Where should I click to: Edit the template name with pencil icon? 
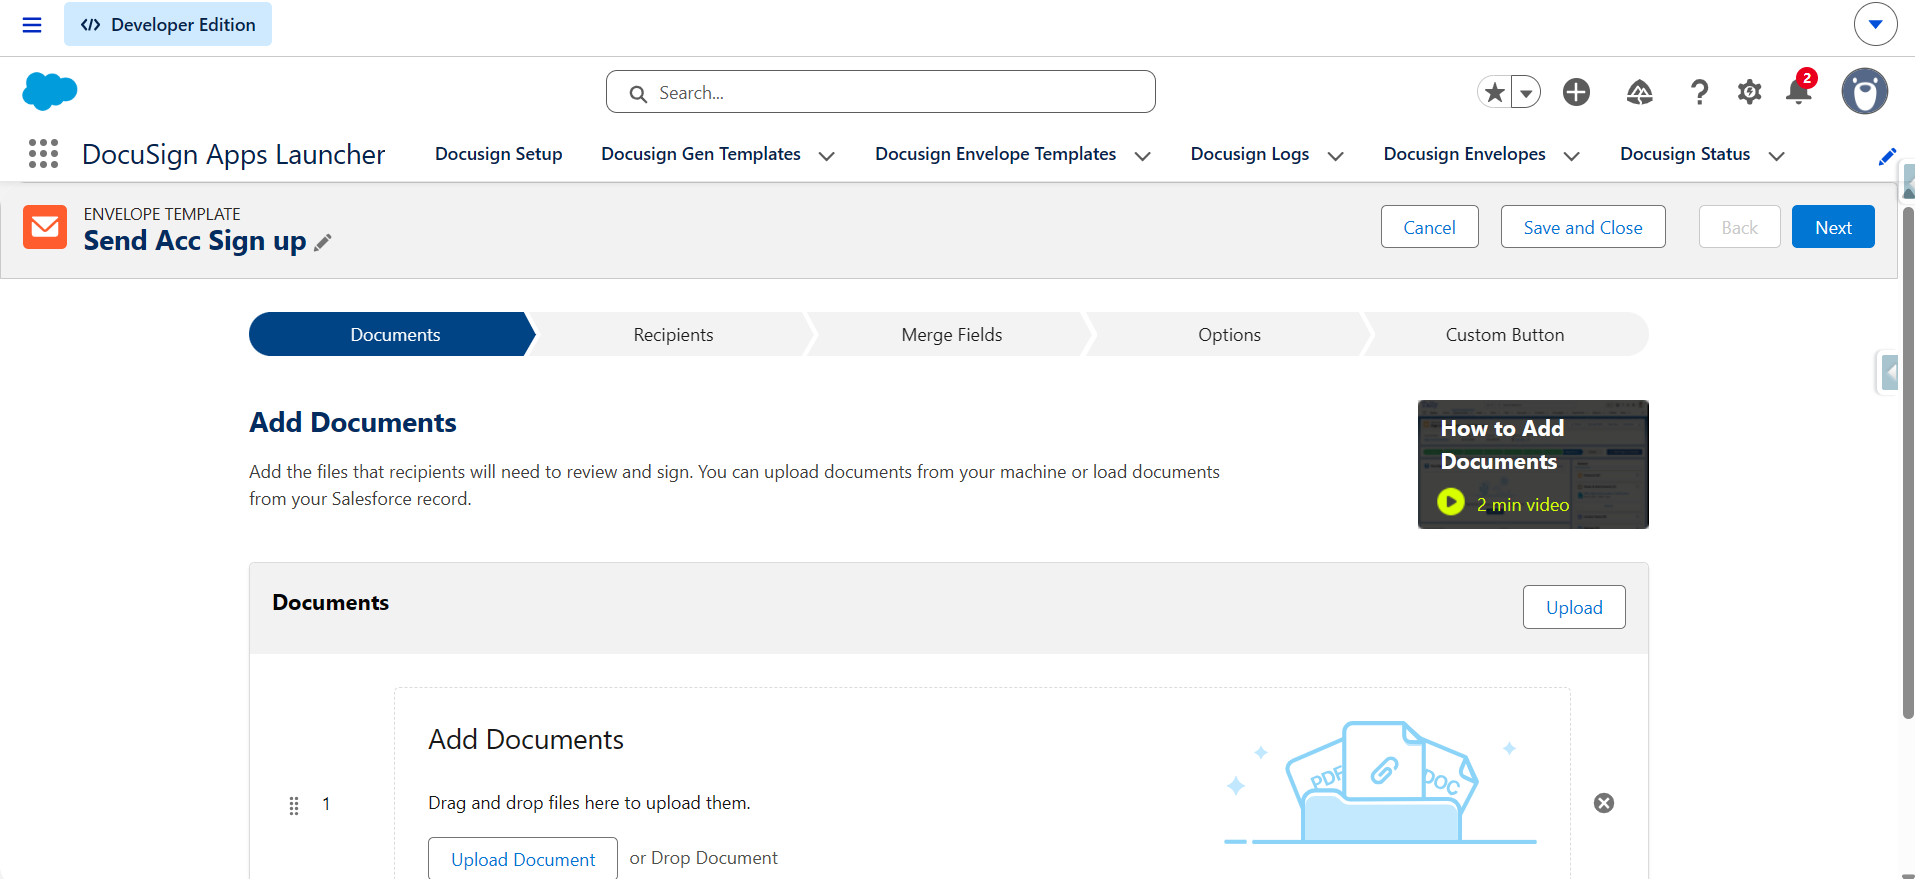click(x=322, y=242)
